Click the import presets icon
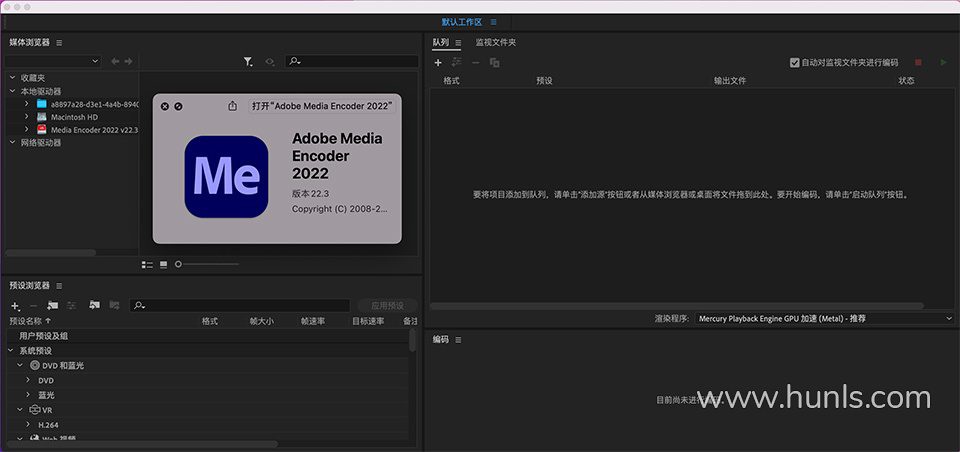 pyautogui.click(x=94, y=304)
